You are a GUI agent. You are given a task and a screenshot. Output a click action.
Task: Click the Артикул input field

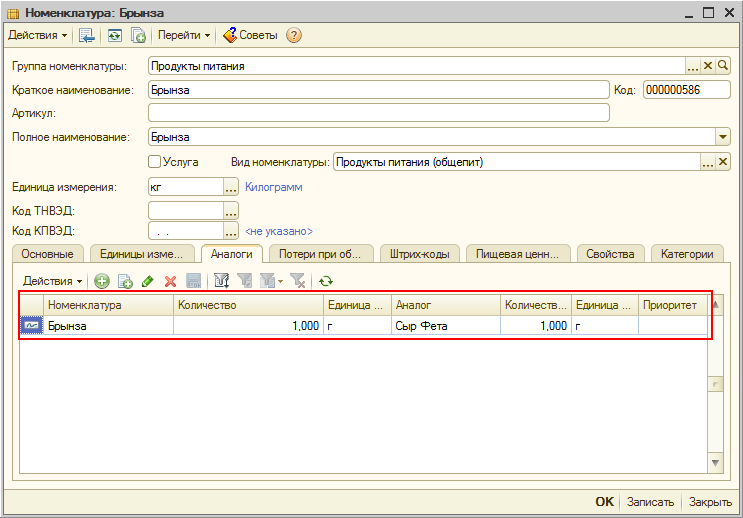[x=378, y=113]
